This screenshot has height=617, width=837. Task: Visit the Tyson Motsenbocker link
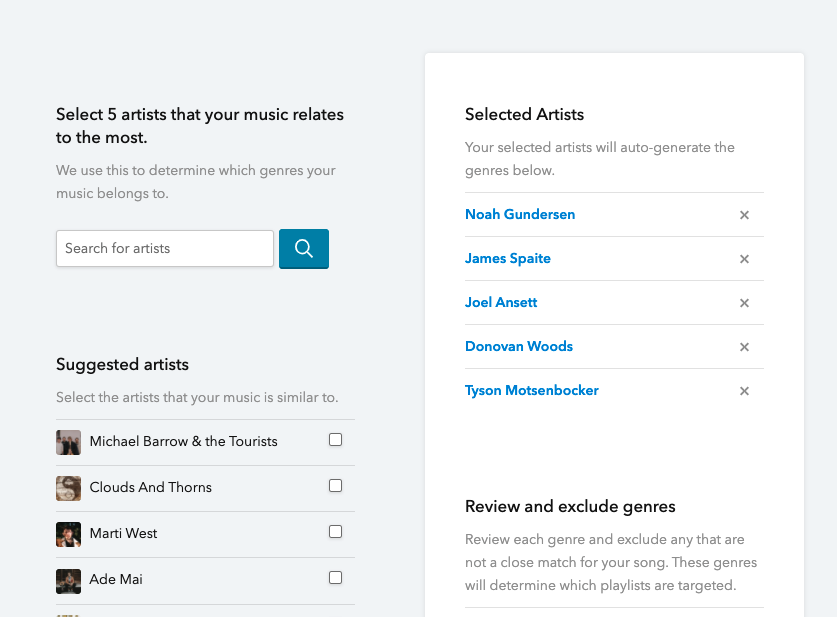point(532,391)
